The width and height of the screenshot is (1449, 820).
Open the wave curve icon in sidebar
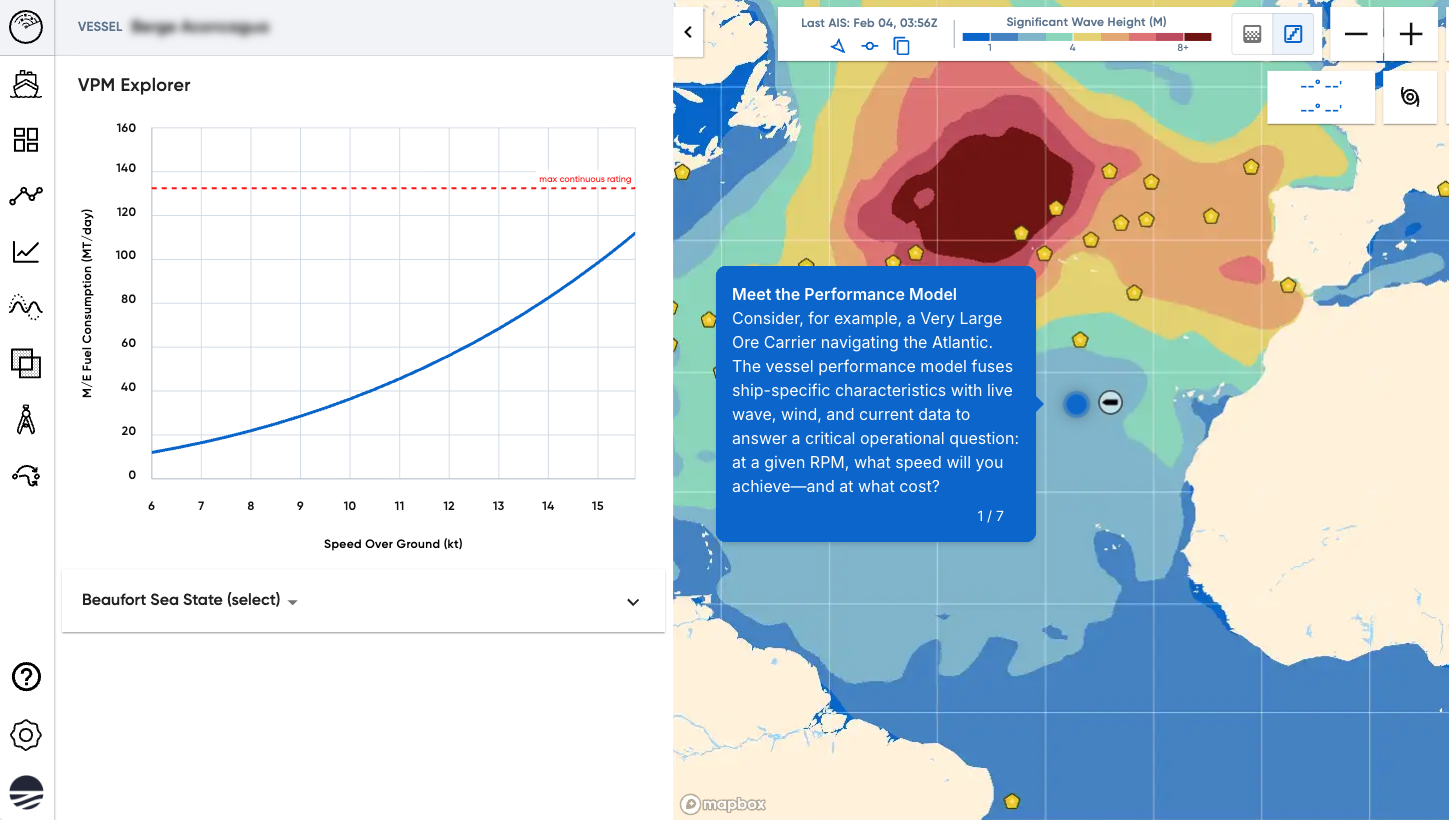[x=26, y=307]
